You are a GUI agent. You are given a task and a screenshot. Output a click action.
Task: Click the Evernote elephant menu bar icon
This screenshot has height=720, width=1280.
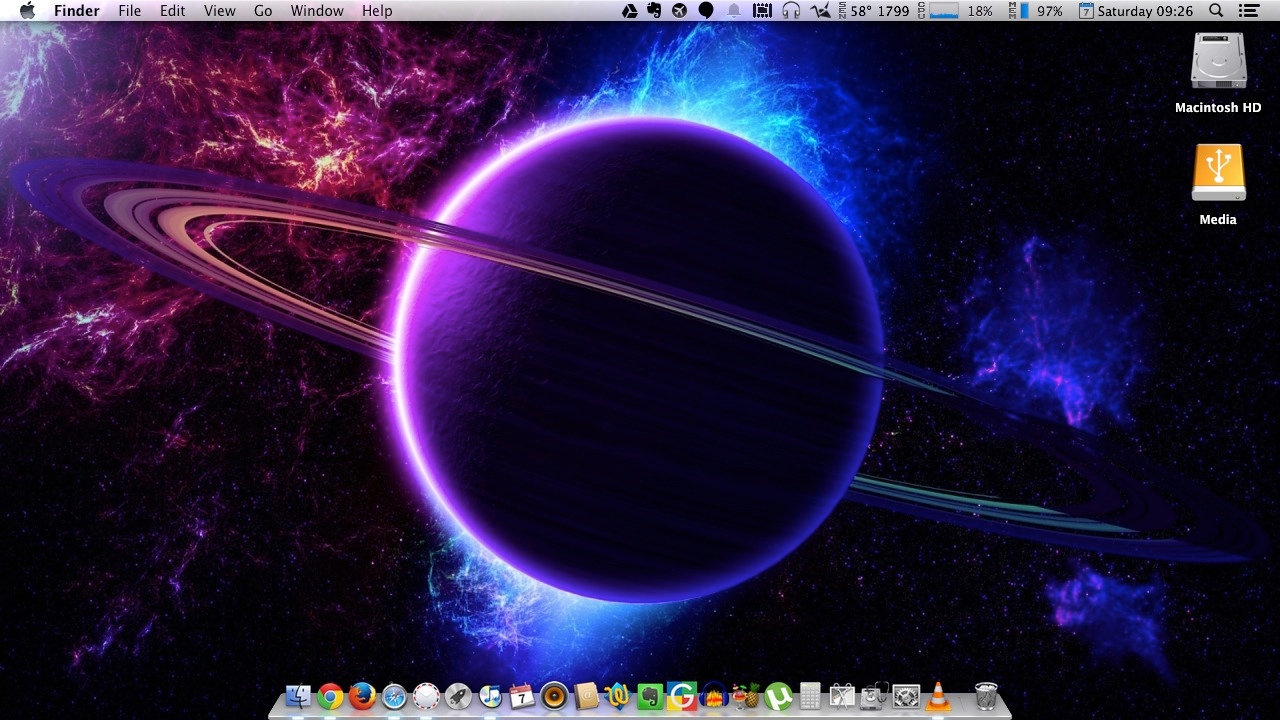pos(655,11)
